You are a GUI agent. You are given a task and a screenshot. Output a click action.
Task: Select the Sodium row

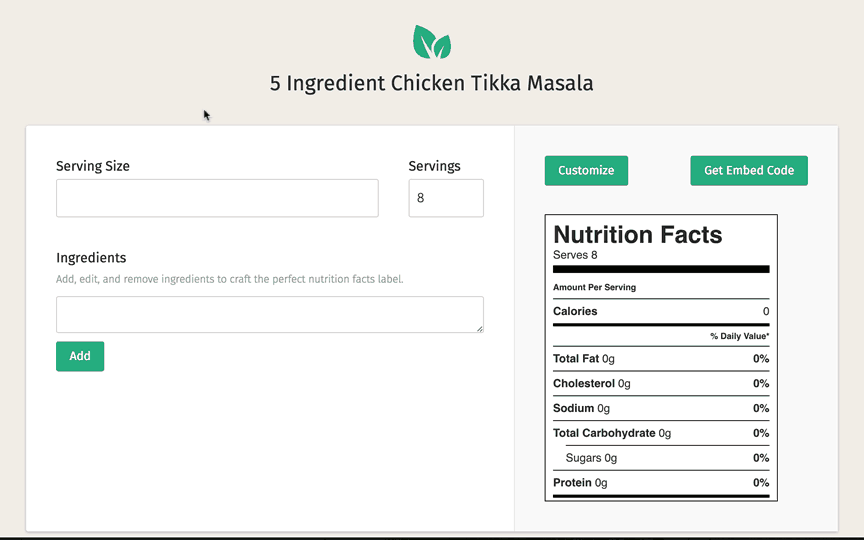(661, 408)
